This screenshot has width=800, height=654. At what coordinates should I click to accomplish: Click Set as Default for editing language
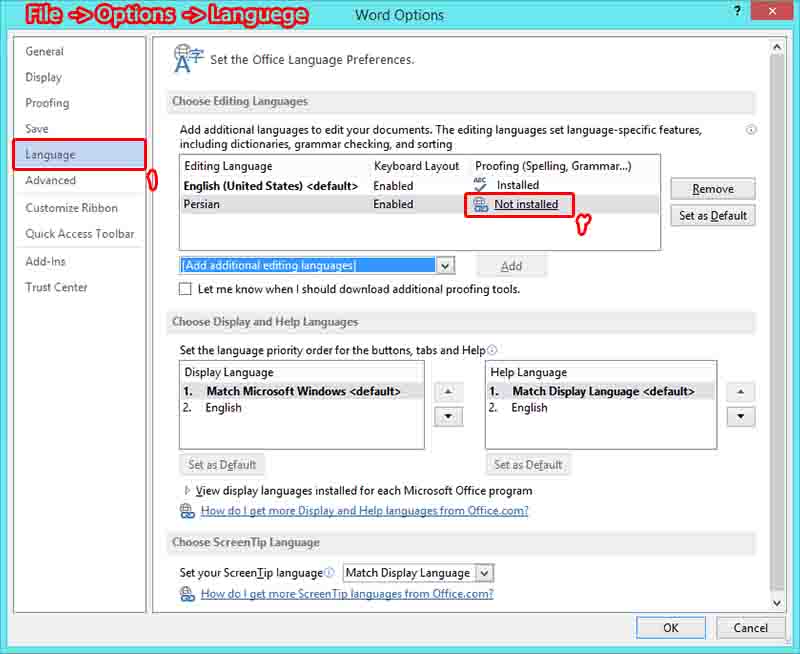tap(713, 216)
